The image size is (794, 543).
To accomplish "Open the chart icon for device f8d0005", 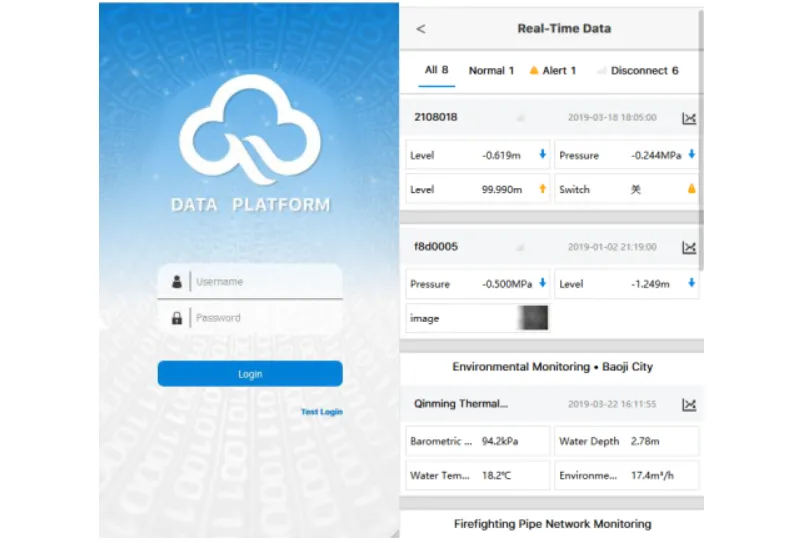I will click(689, 247).
